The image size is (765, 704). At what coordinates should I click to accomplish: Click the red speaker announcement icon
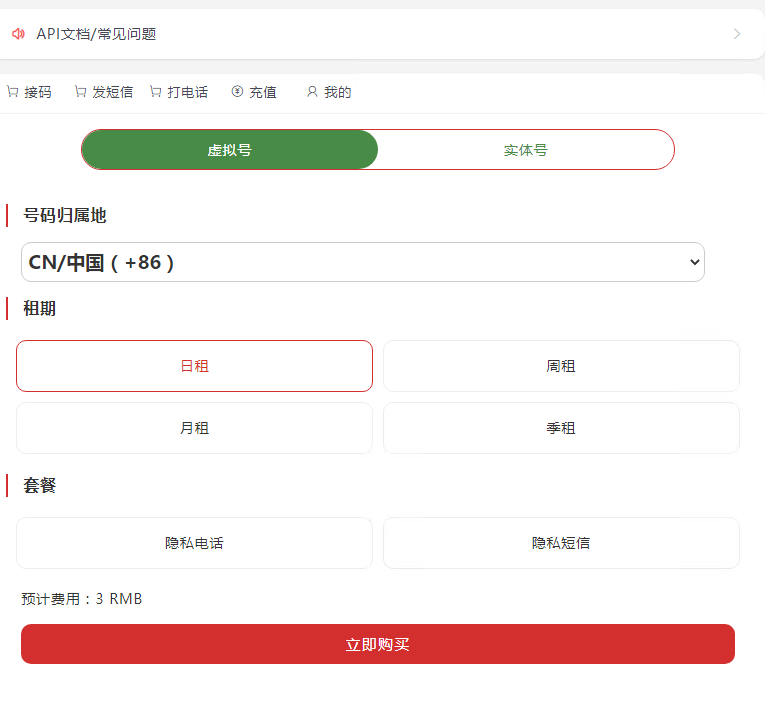click(18, 34)
